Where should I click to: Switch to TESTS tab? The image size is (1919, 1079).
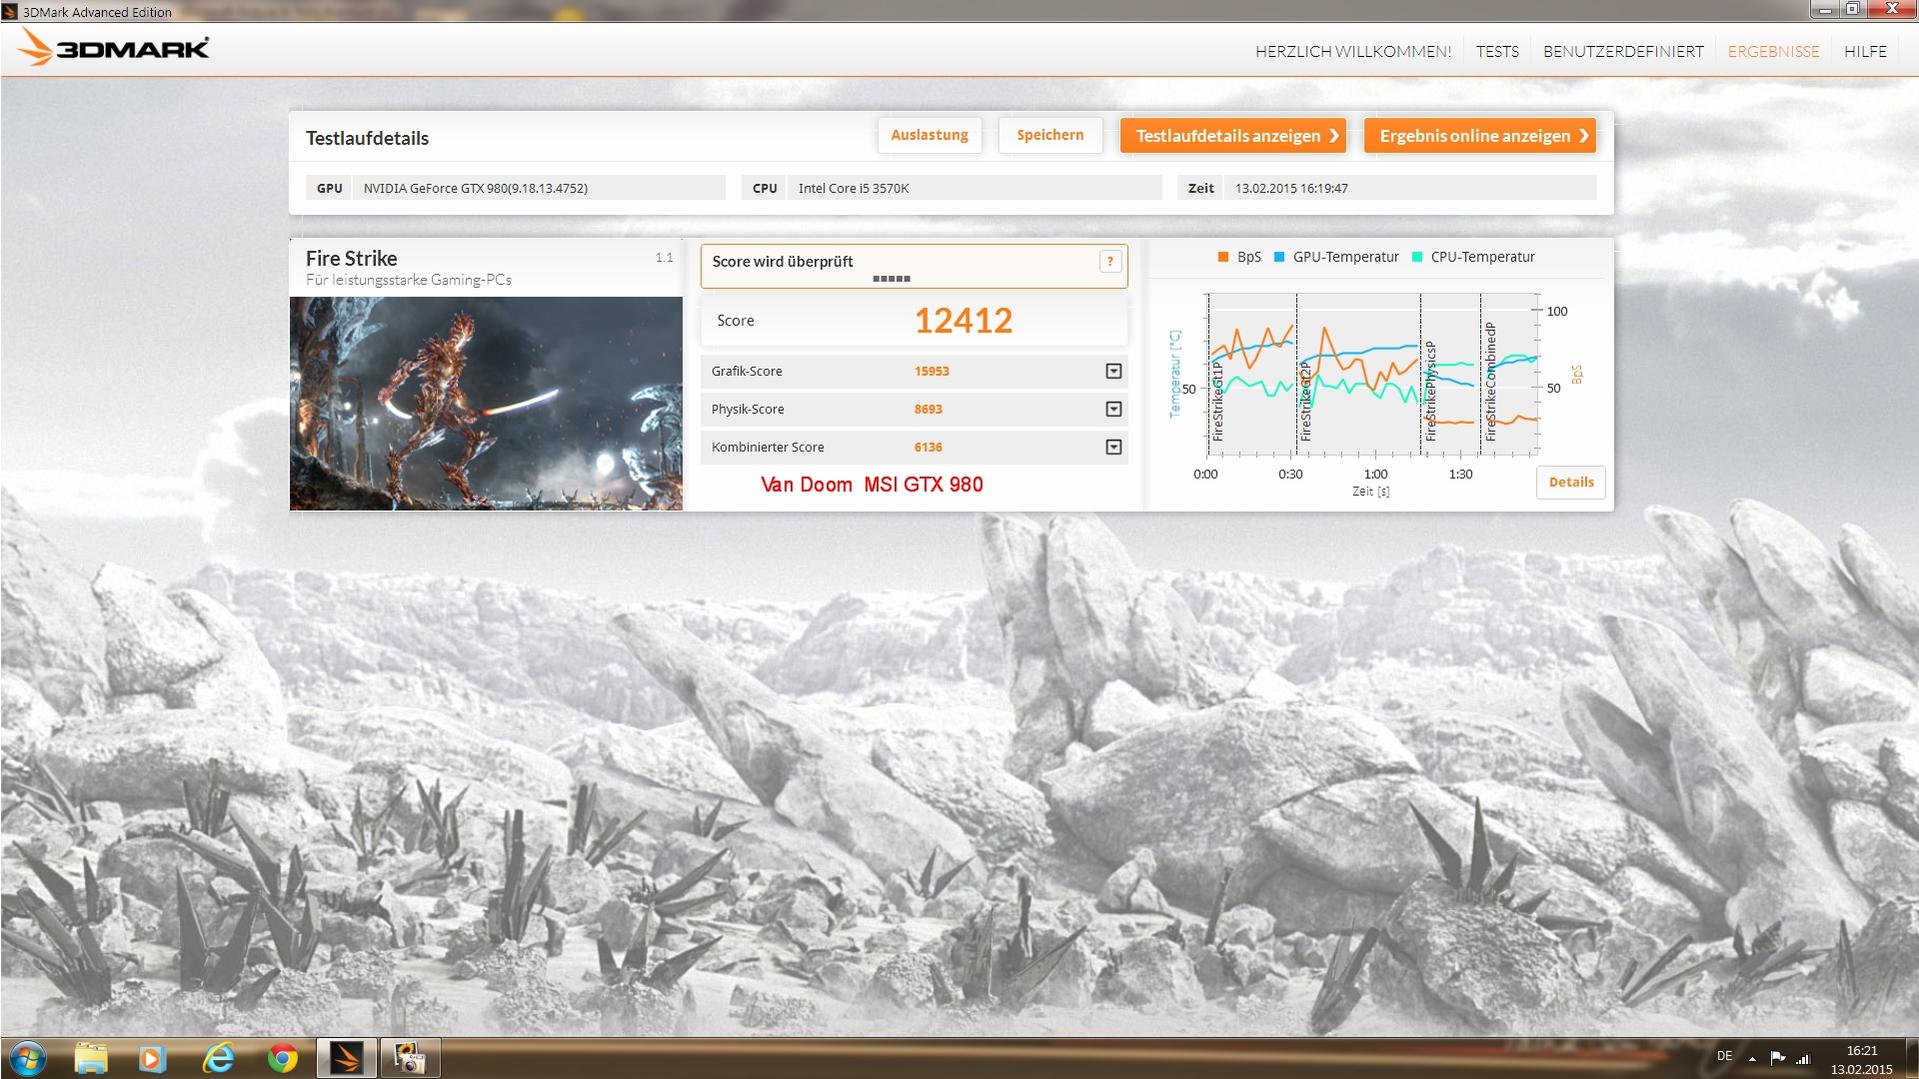[x=1497, y=51]
